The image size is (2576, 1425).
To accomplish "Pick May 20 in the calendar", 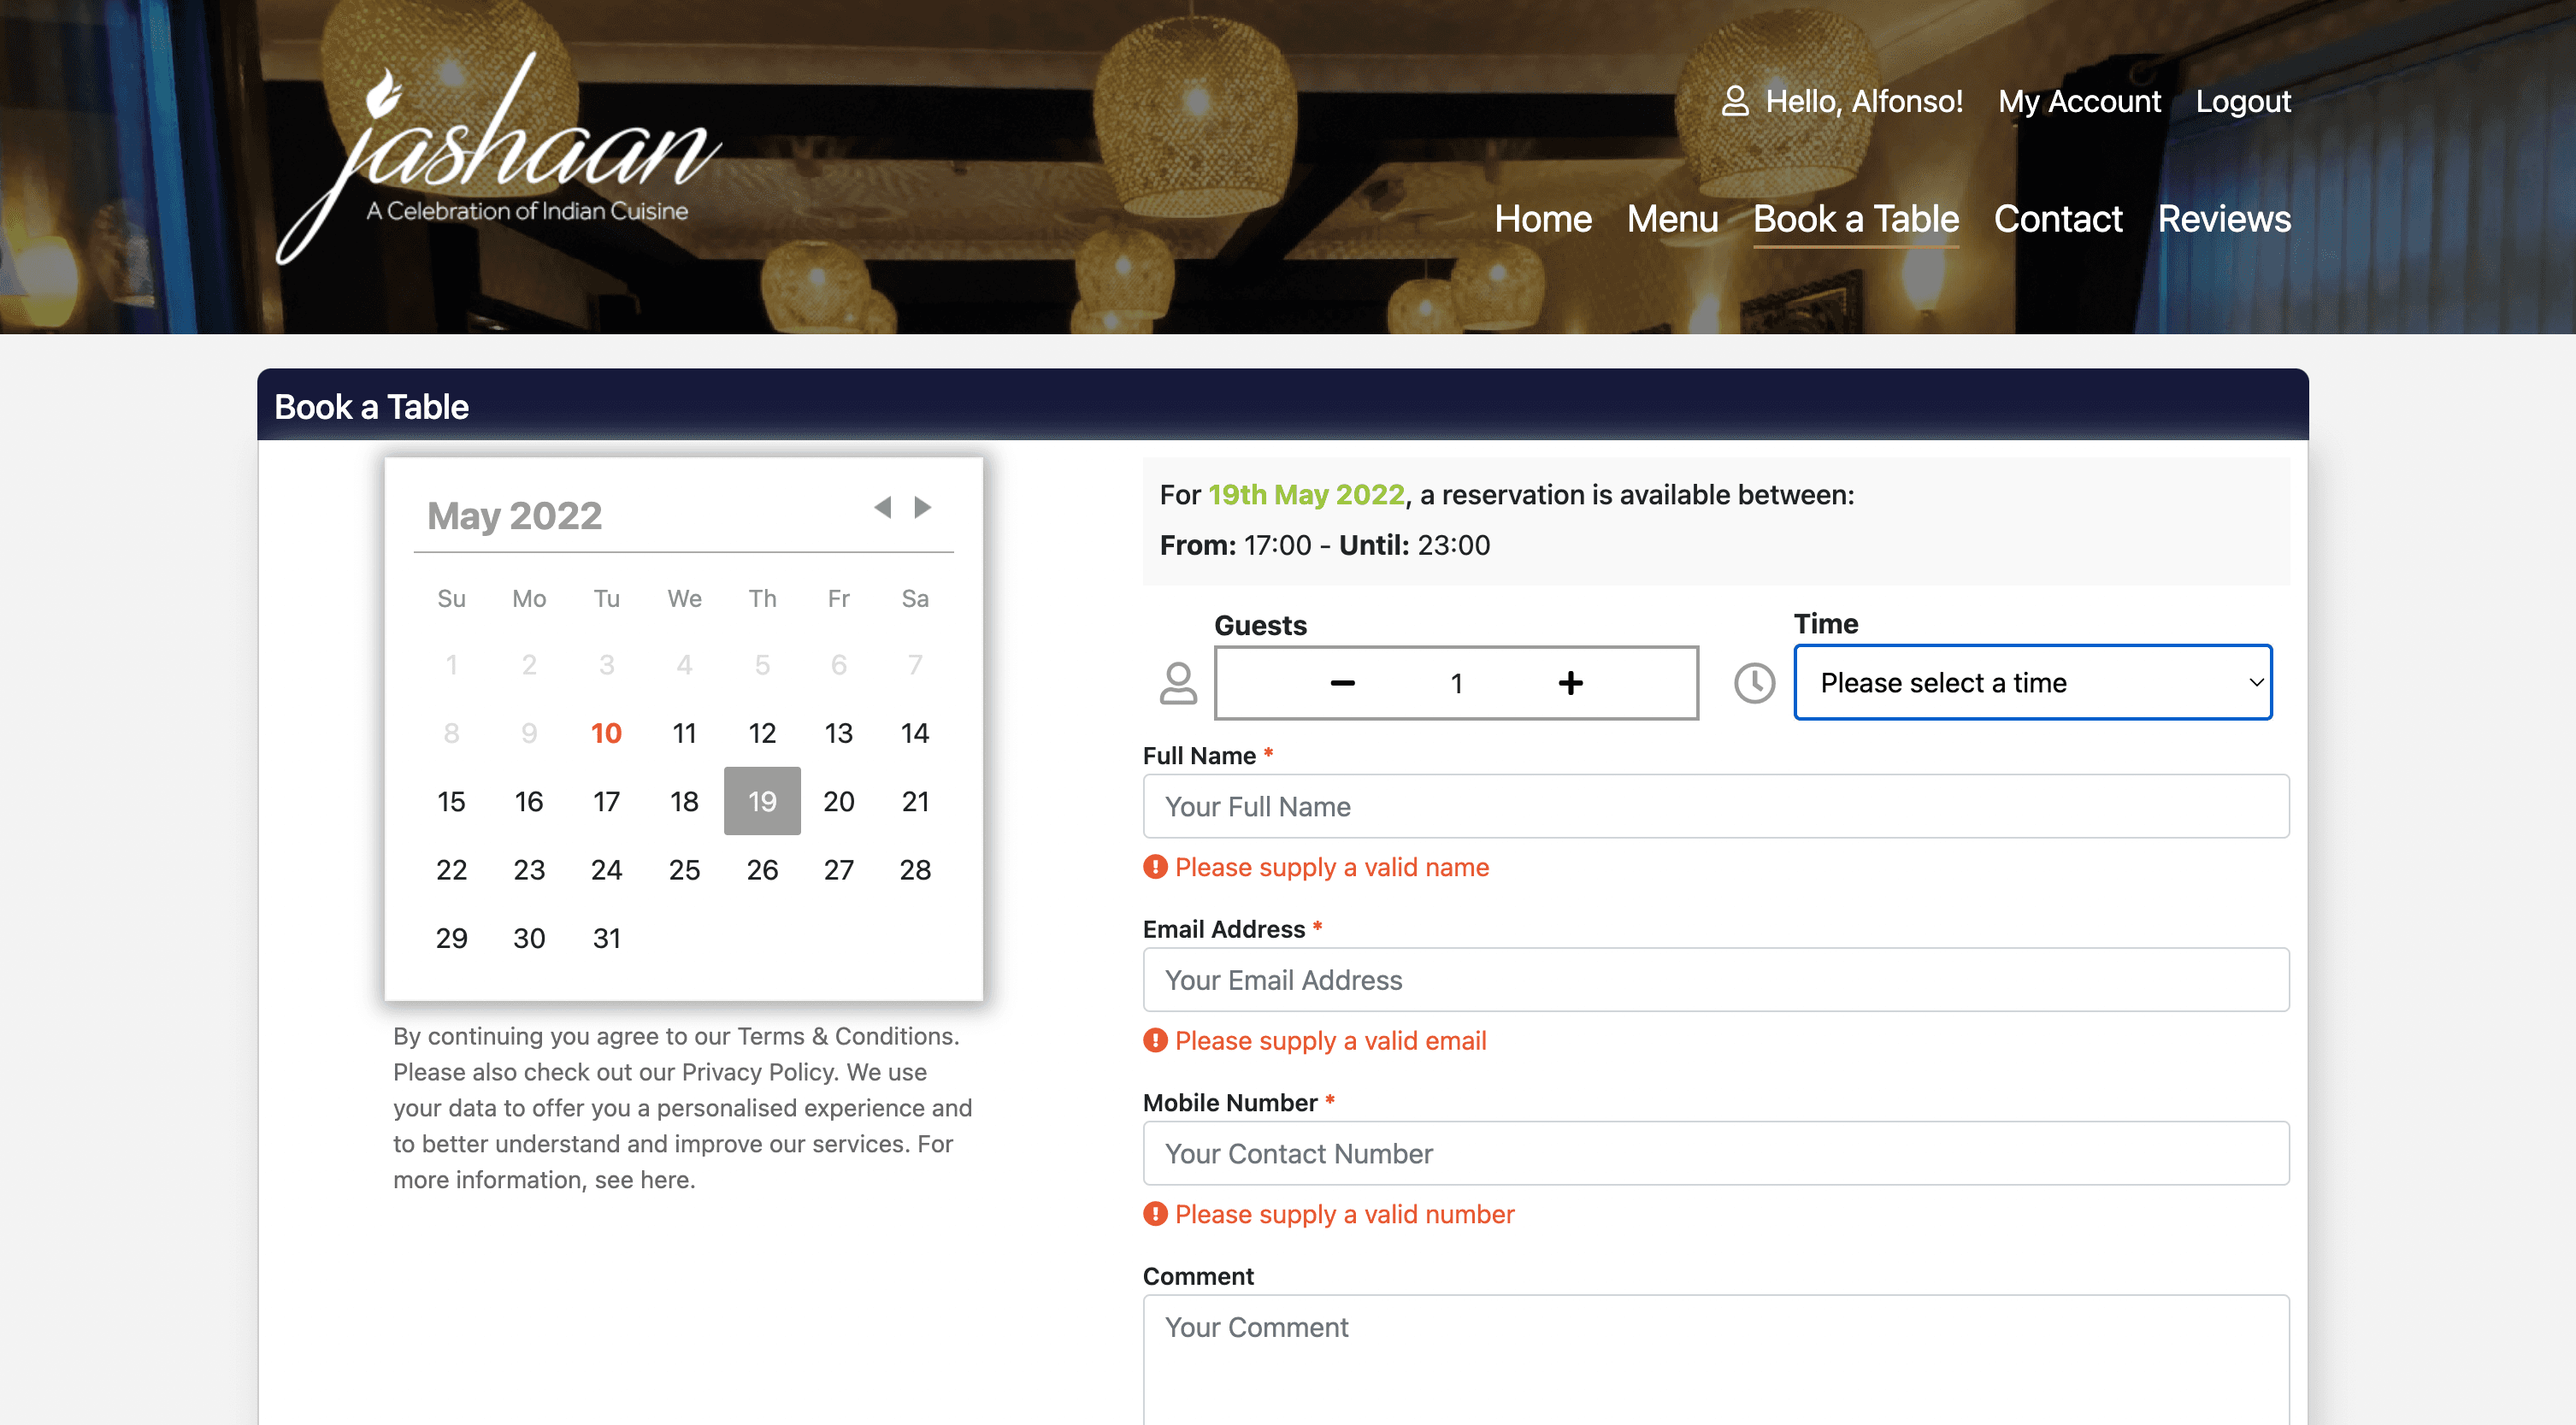I will tap(839, 802).
